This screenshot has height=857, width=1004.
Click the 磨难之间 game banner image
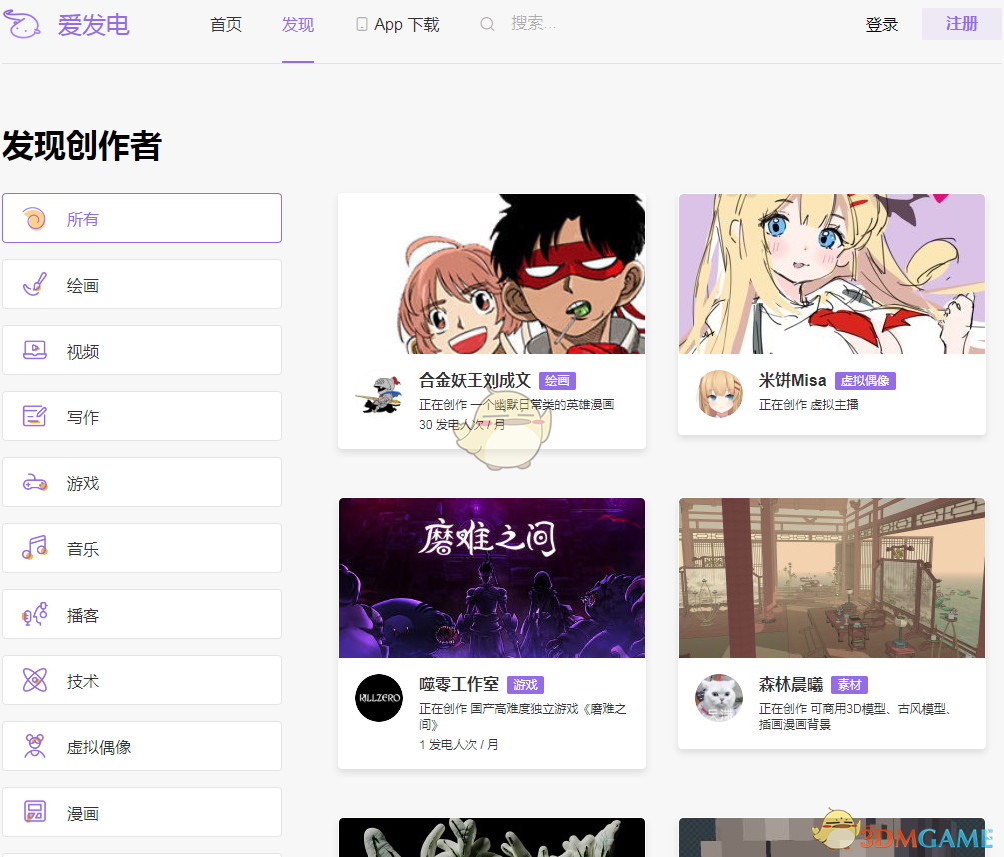(x=492, y=577)
